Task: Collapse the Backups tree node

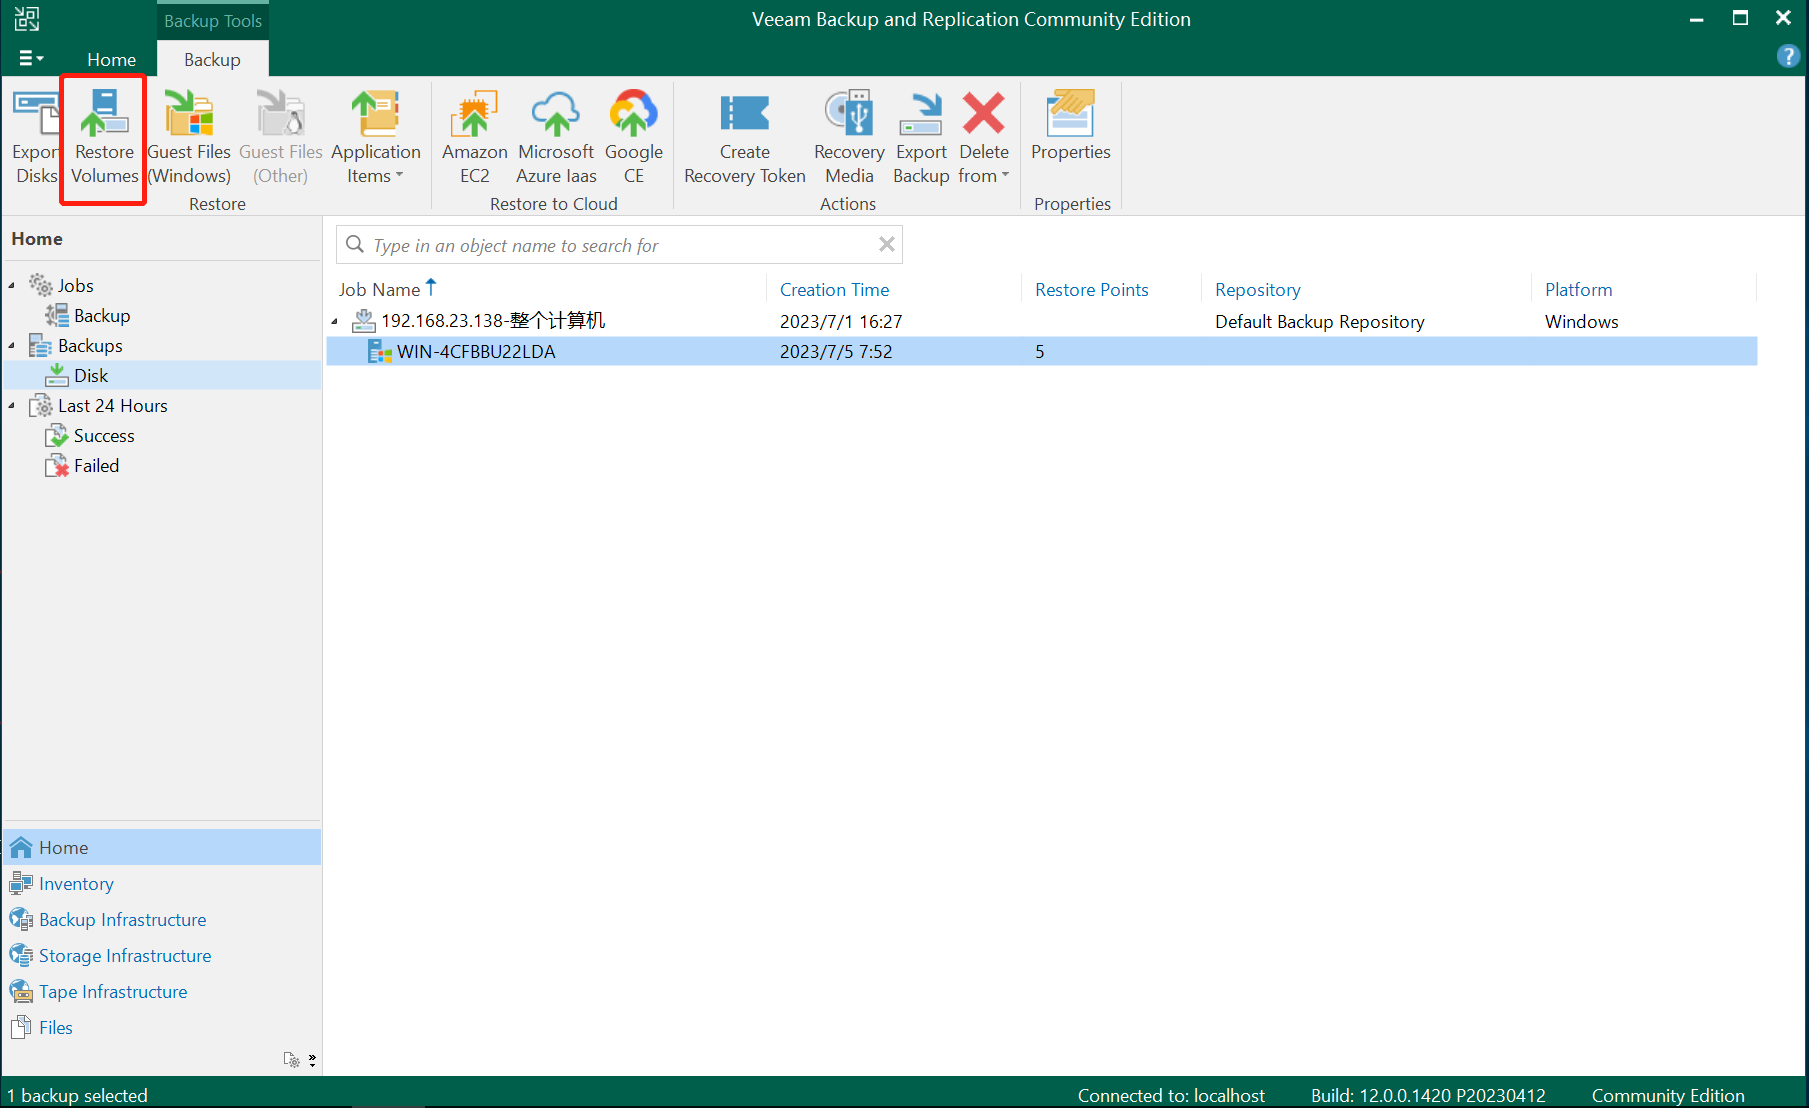Action: (x=12, y=346)
